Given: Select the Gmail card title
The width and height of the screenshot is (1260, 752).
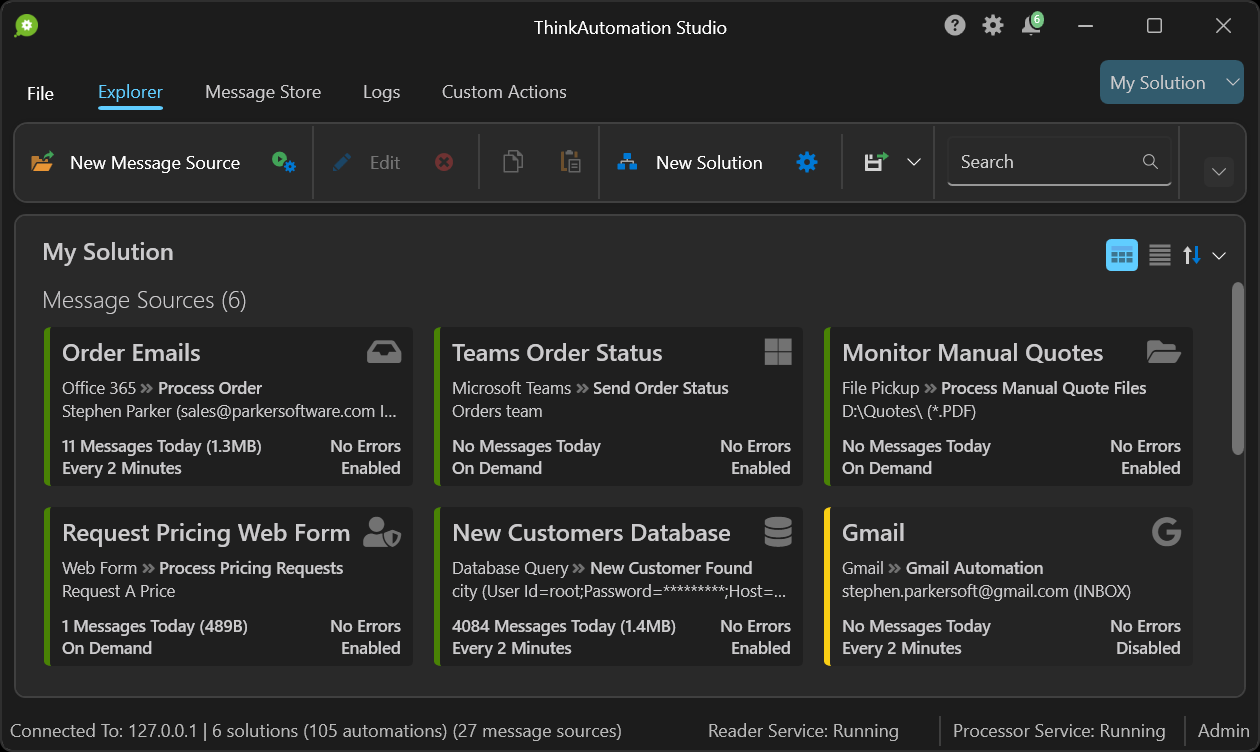Looking at the screenshot, I should (x=873, y=533).
